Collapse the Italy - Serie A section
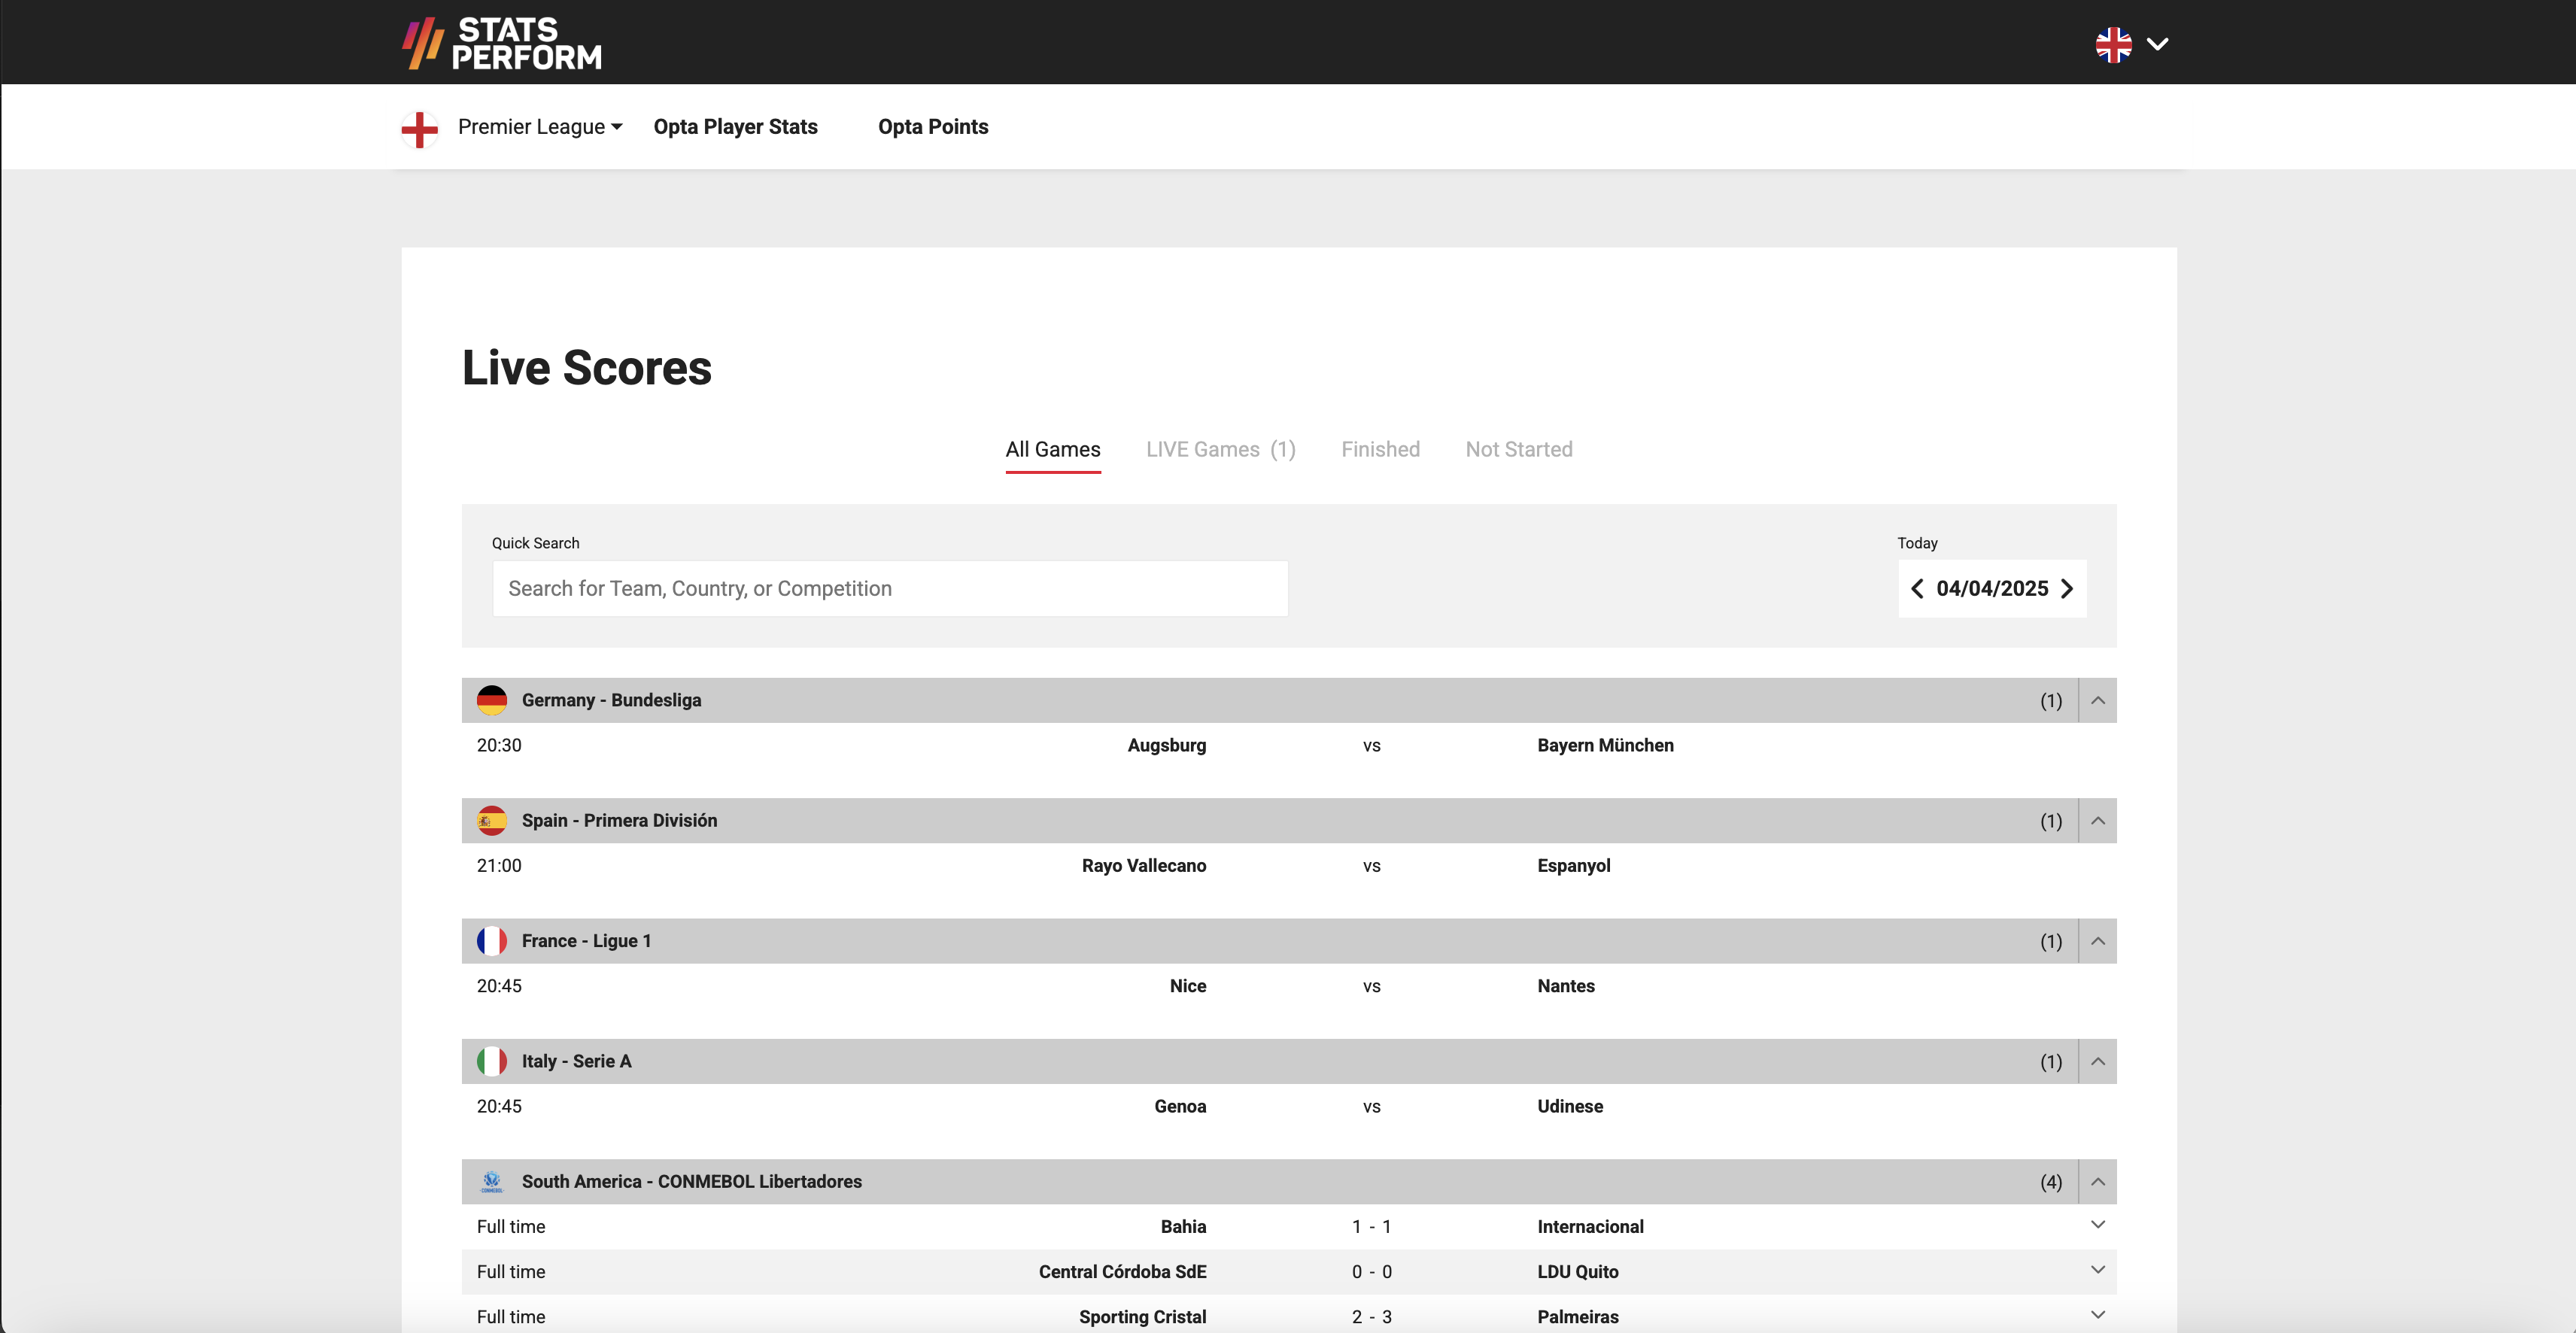 point(2098,1061)
